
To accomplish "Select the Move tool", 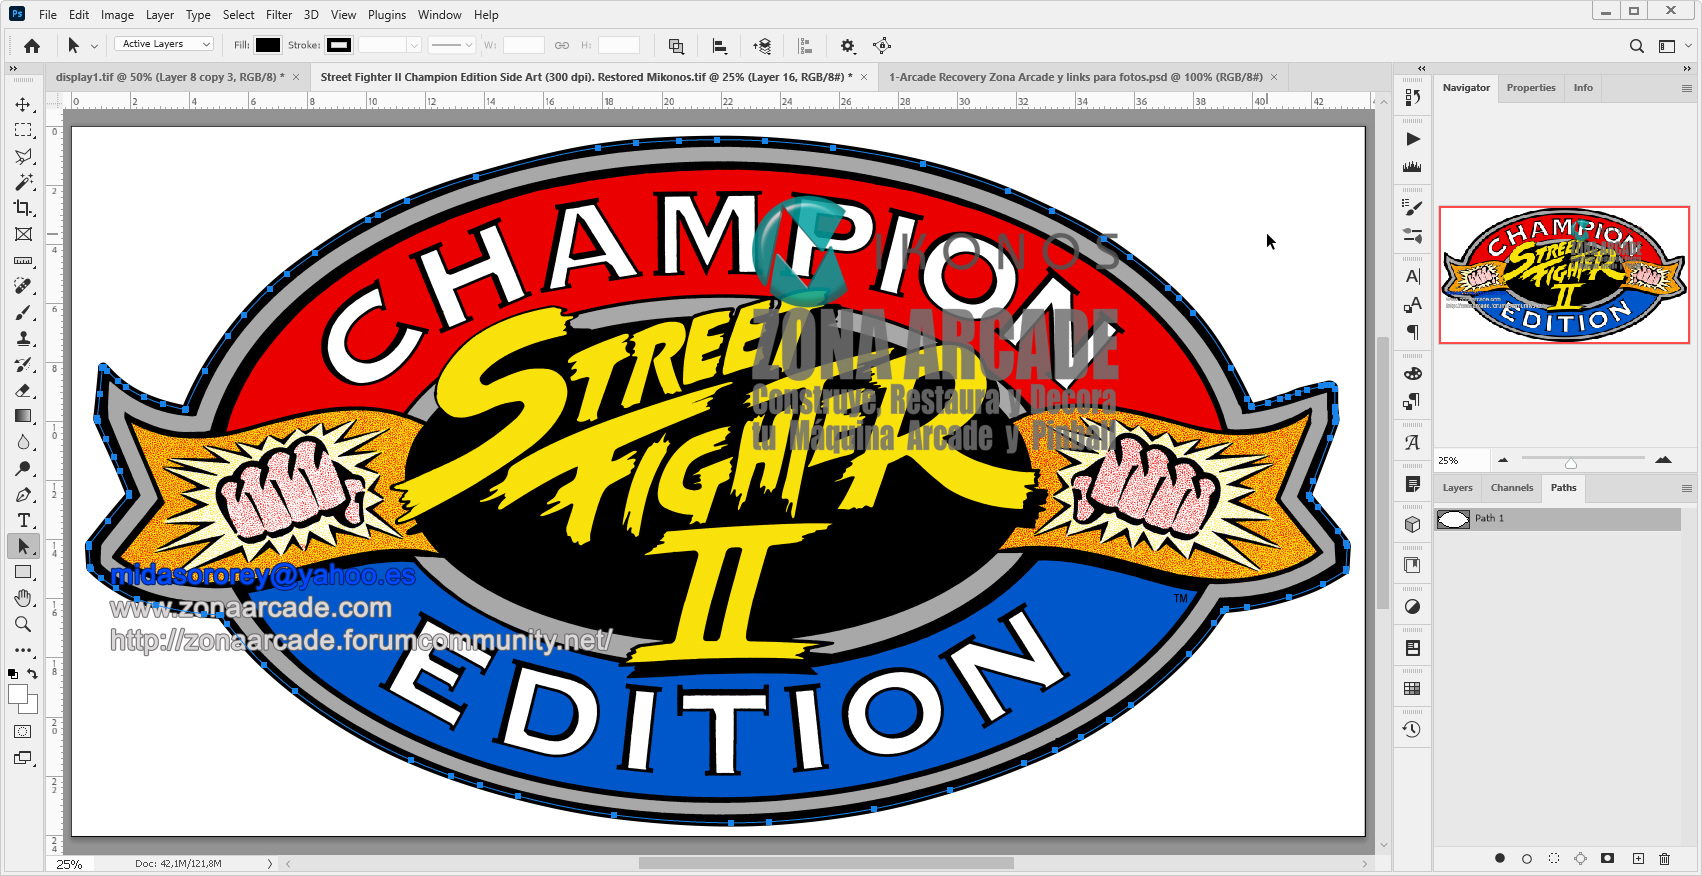I will click(x=23, y=105).
